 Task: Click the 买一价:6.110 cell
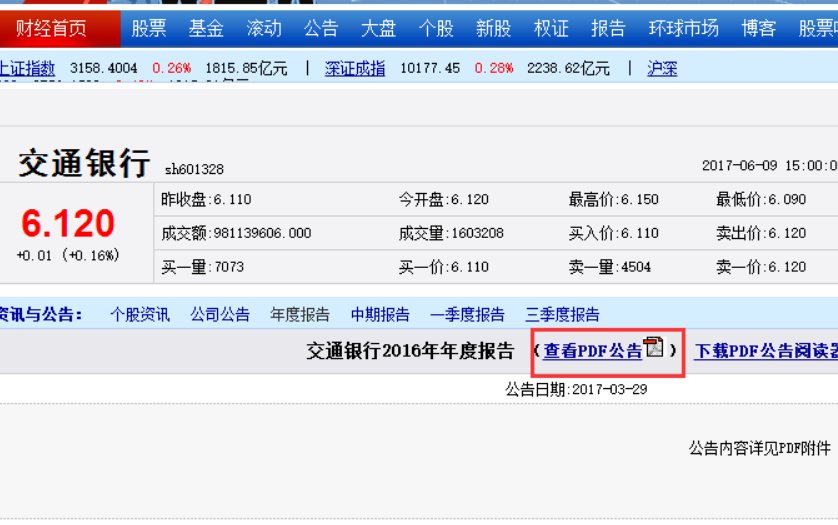tap(443, 267)
